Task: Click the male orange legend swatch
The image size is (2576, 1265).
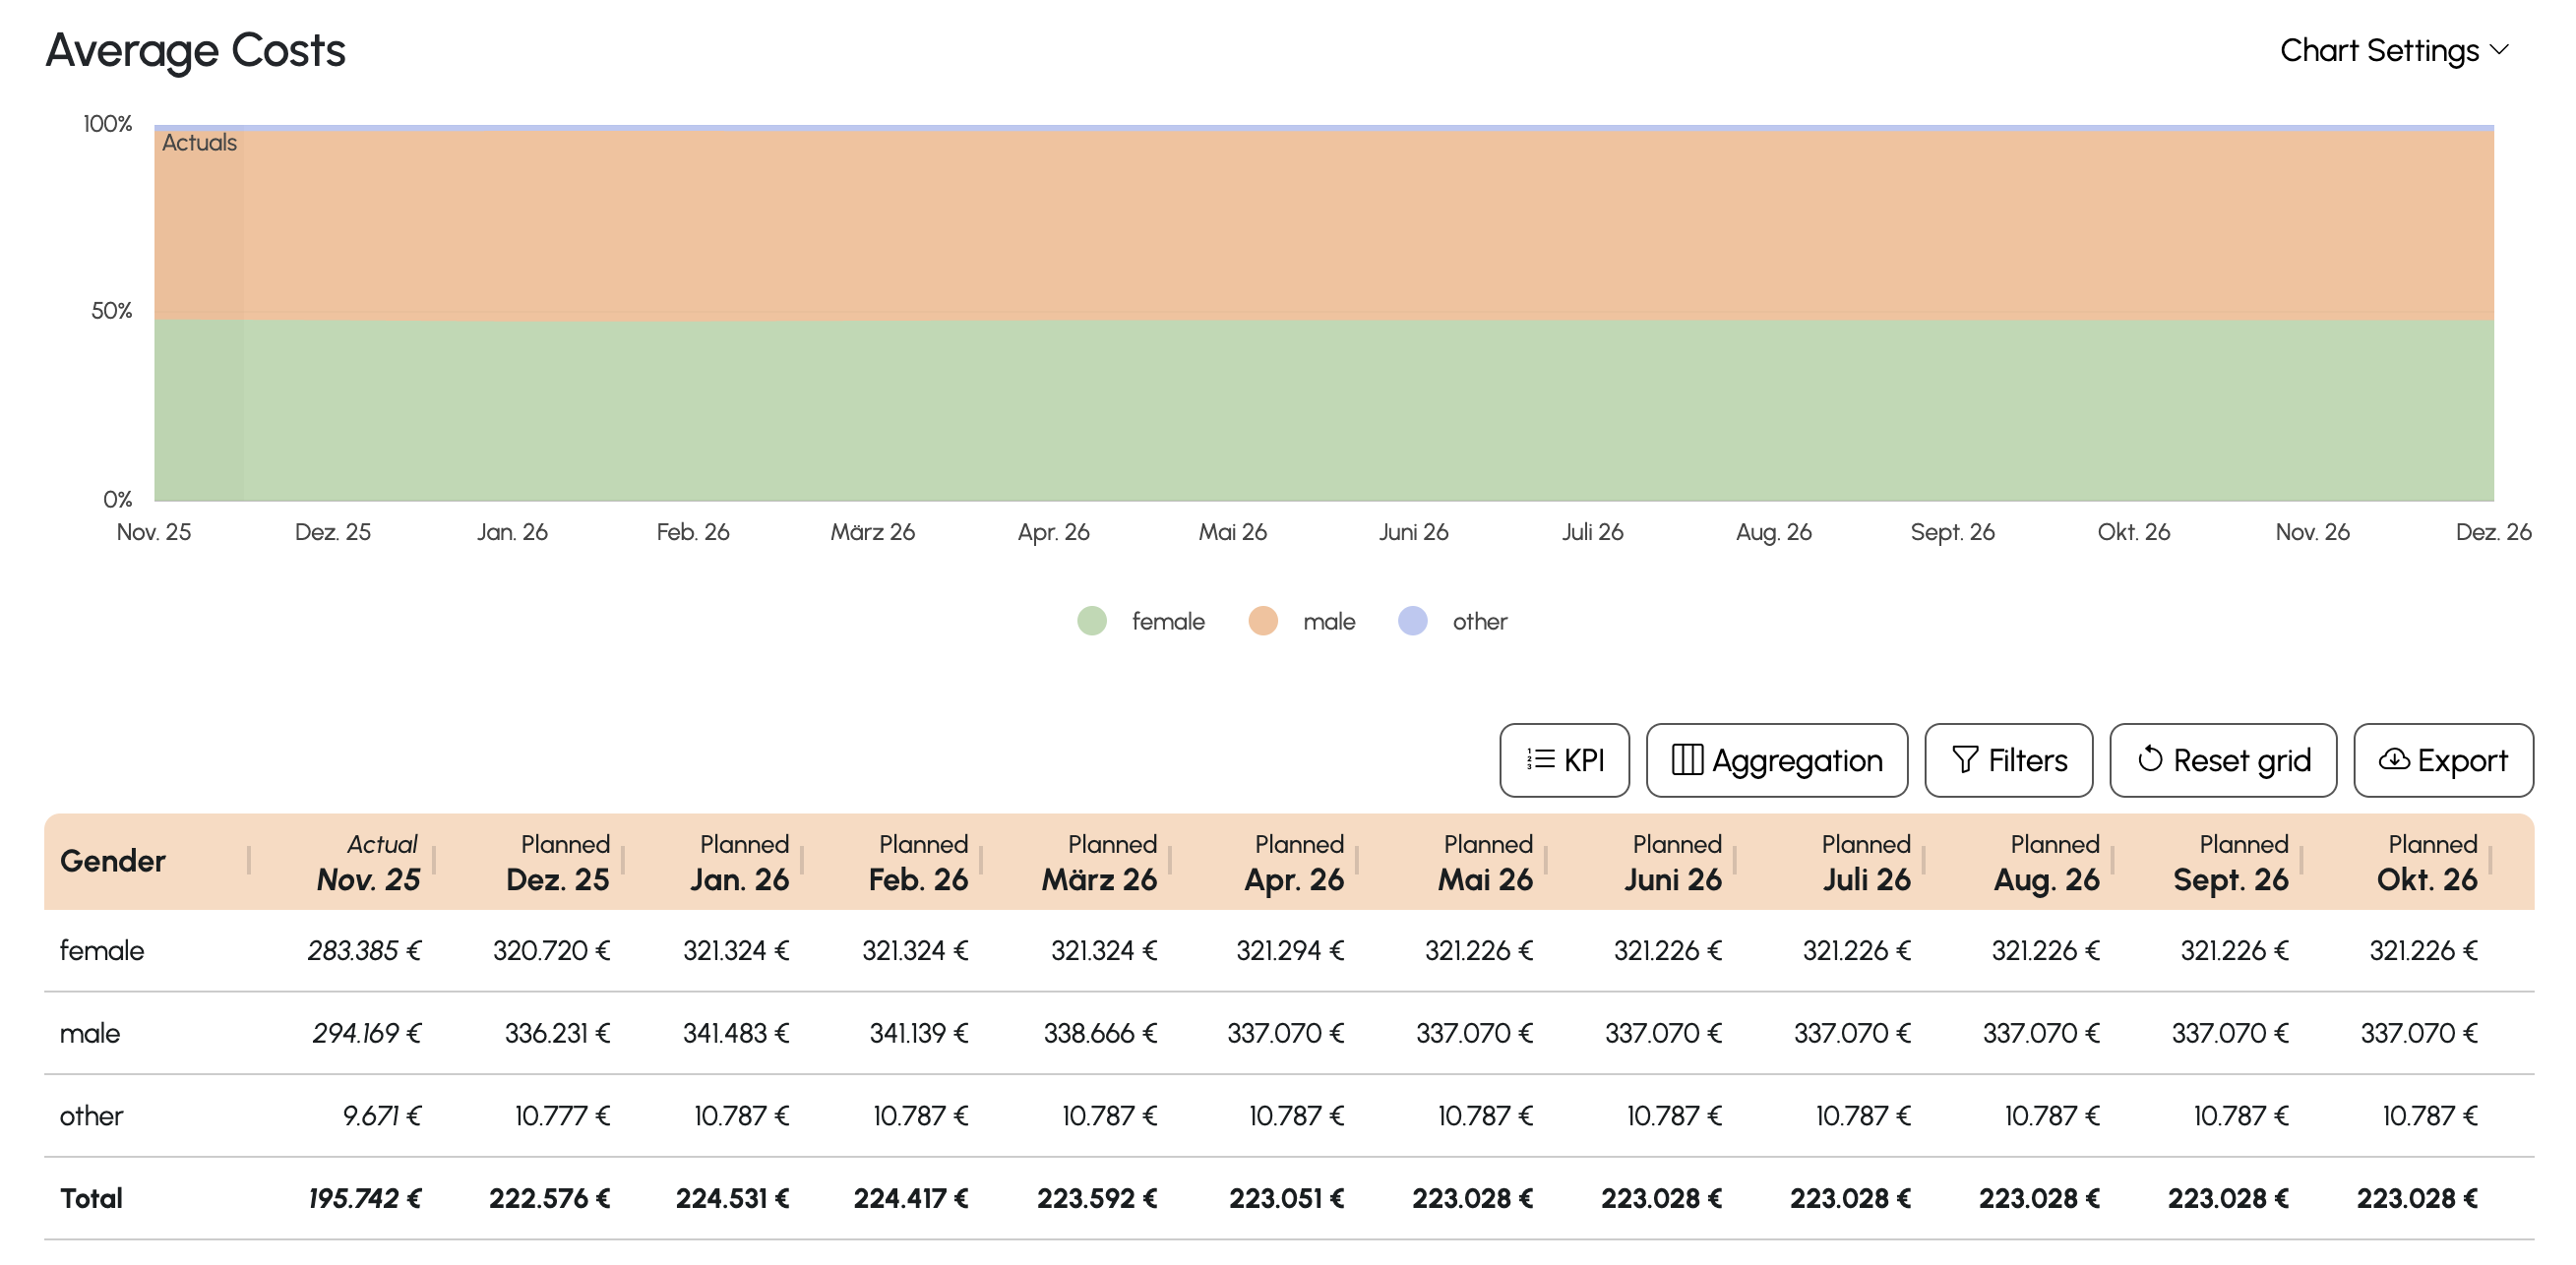Action: pos(1263,621)
